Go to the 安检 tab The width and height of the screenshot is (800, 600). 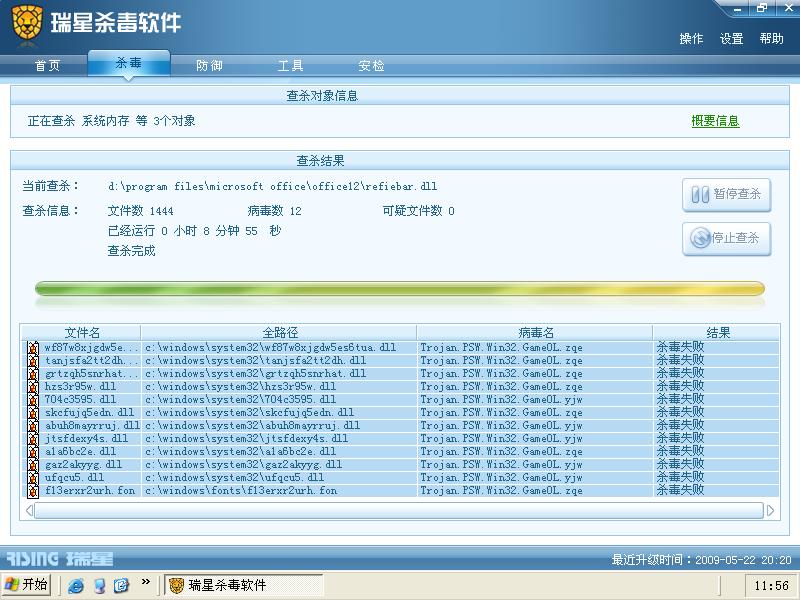click(x=371, y=65)
